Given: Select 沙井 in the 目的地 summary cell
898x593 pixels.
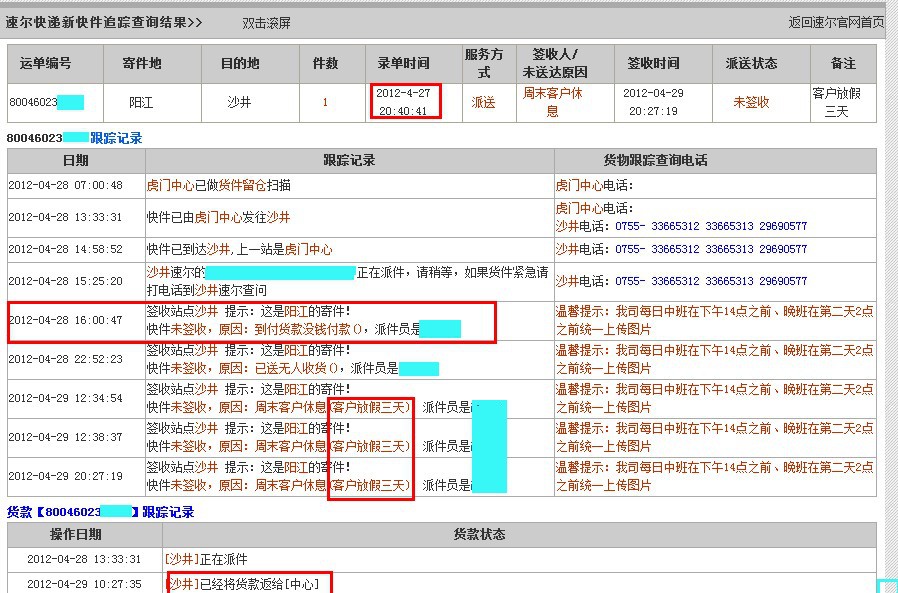Looking at the screenshot, I should [239, 103].
